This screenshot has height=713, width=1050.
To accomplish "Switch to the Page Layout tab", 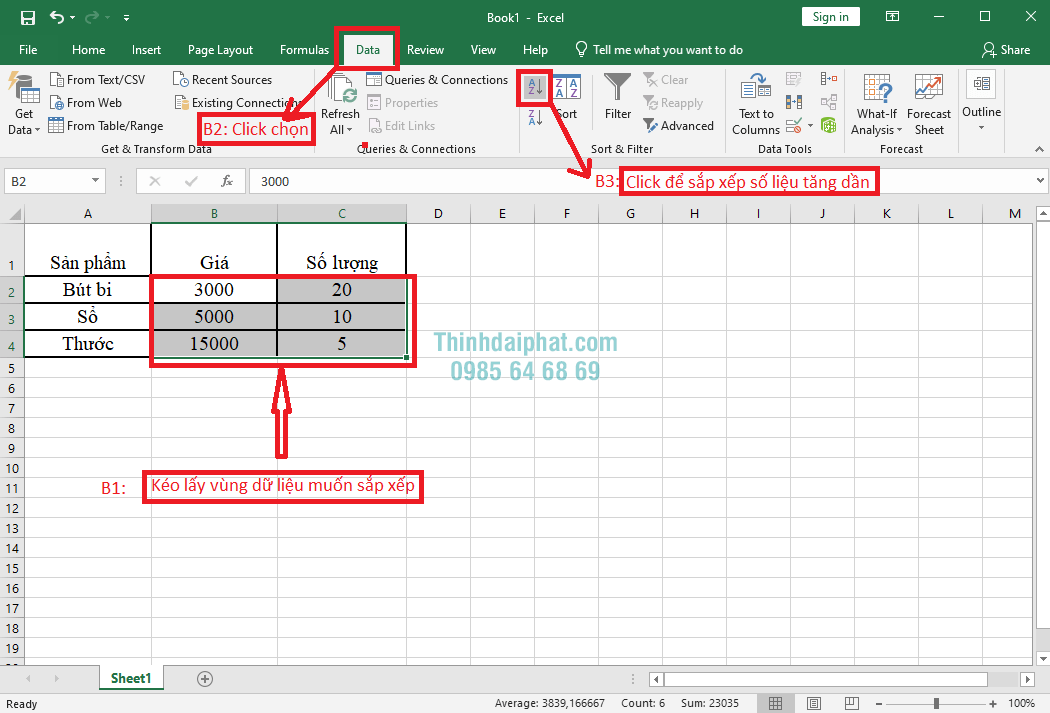I will (x=220, y=50).
